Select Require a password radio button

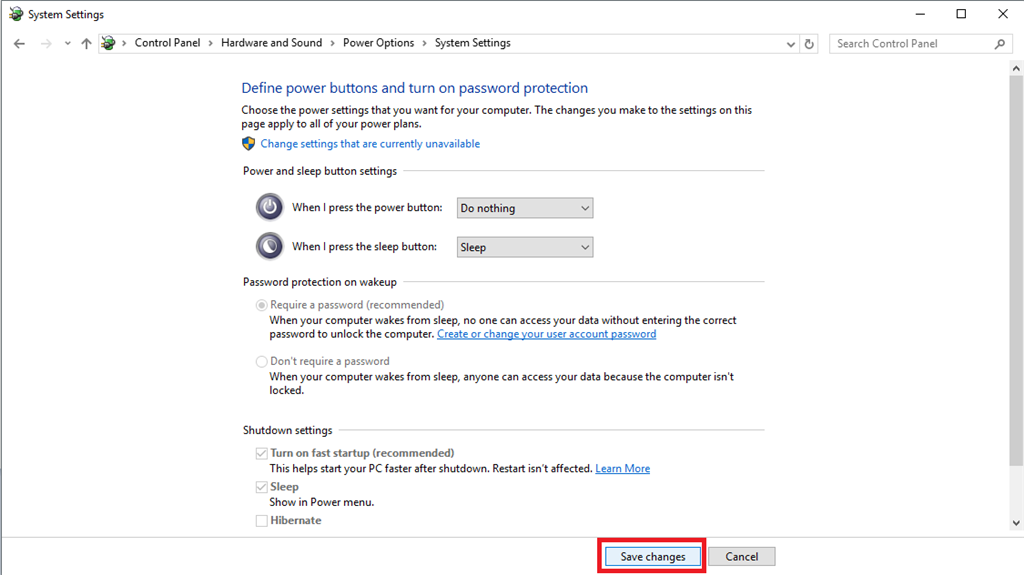tap(261, 305)
